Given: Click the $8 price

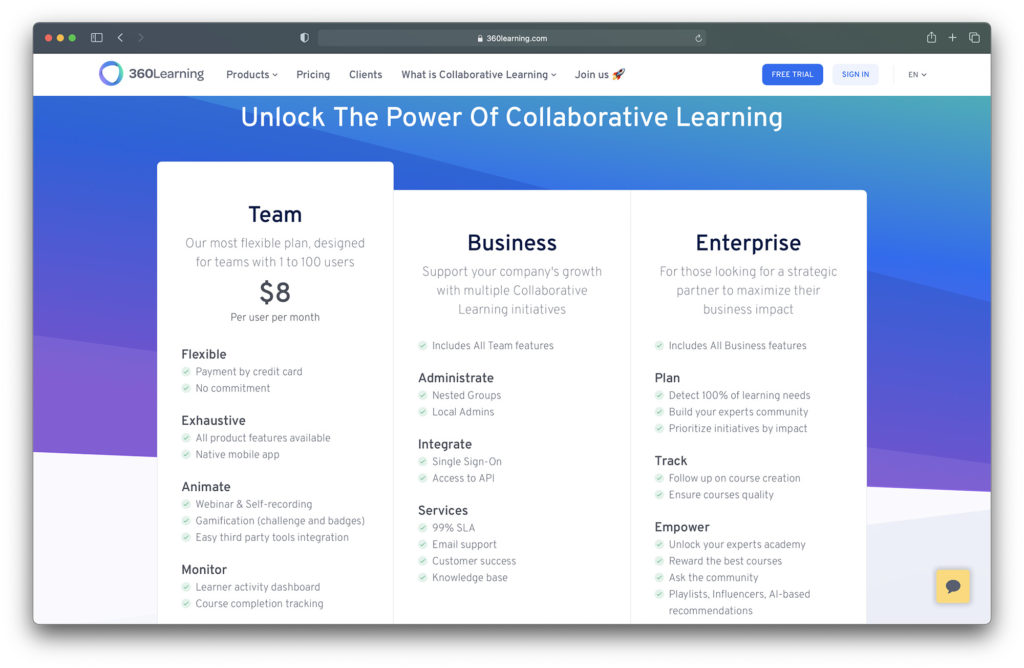Looking at the screenshot, I should [275, 292].
